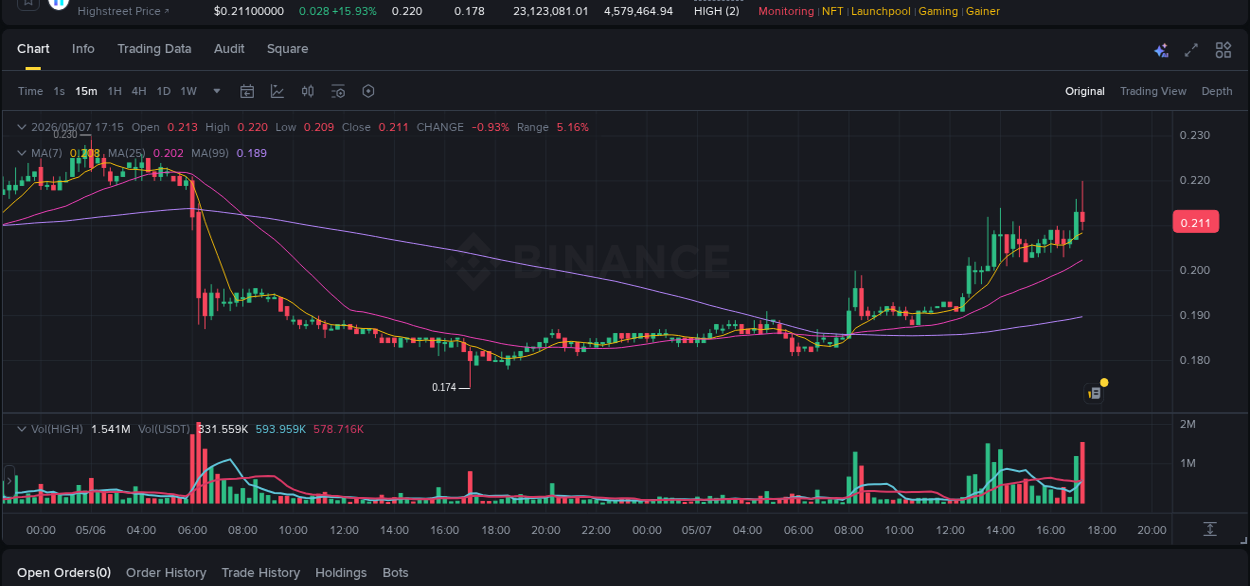The height and width of the screenshot is (586, 1250).
Task: Click the MA(25) indicator label
Action: click(x=126, y=153)
